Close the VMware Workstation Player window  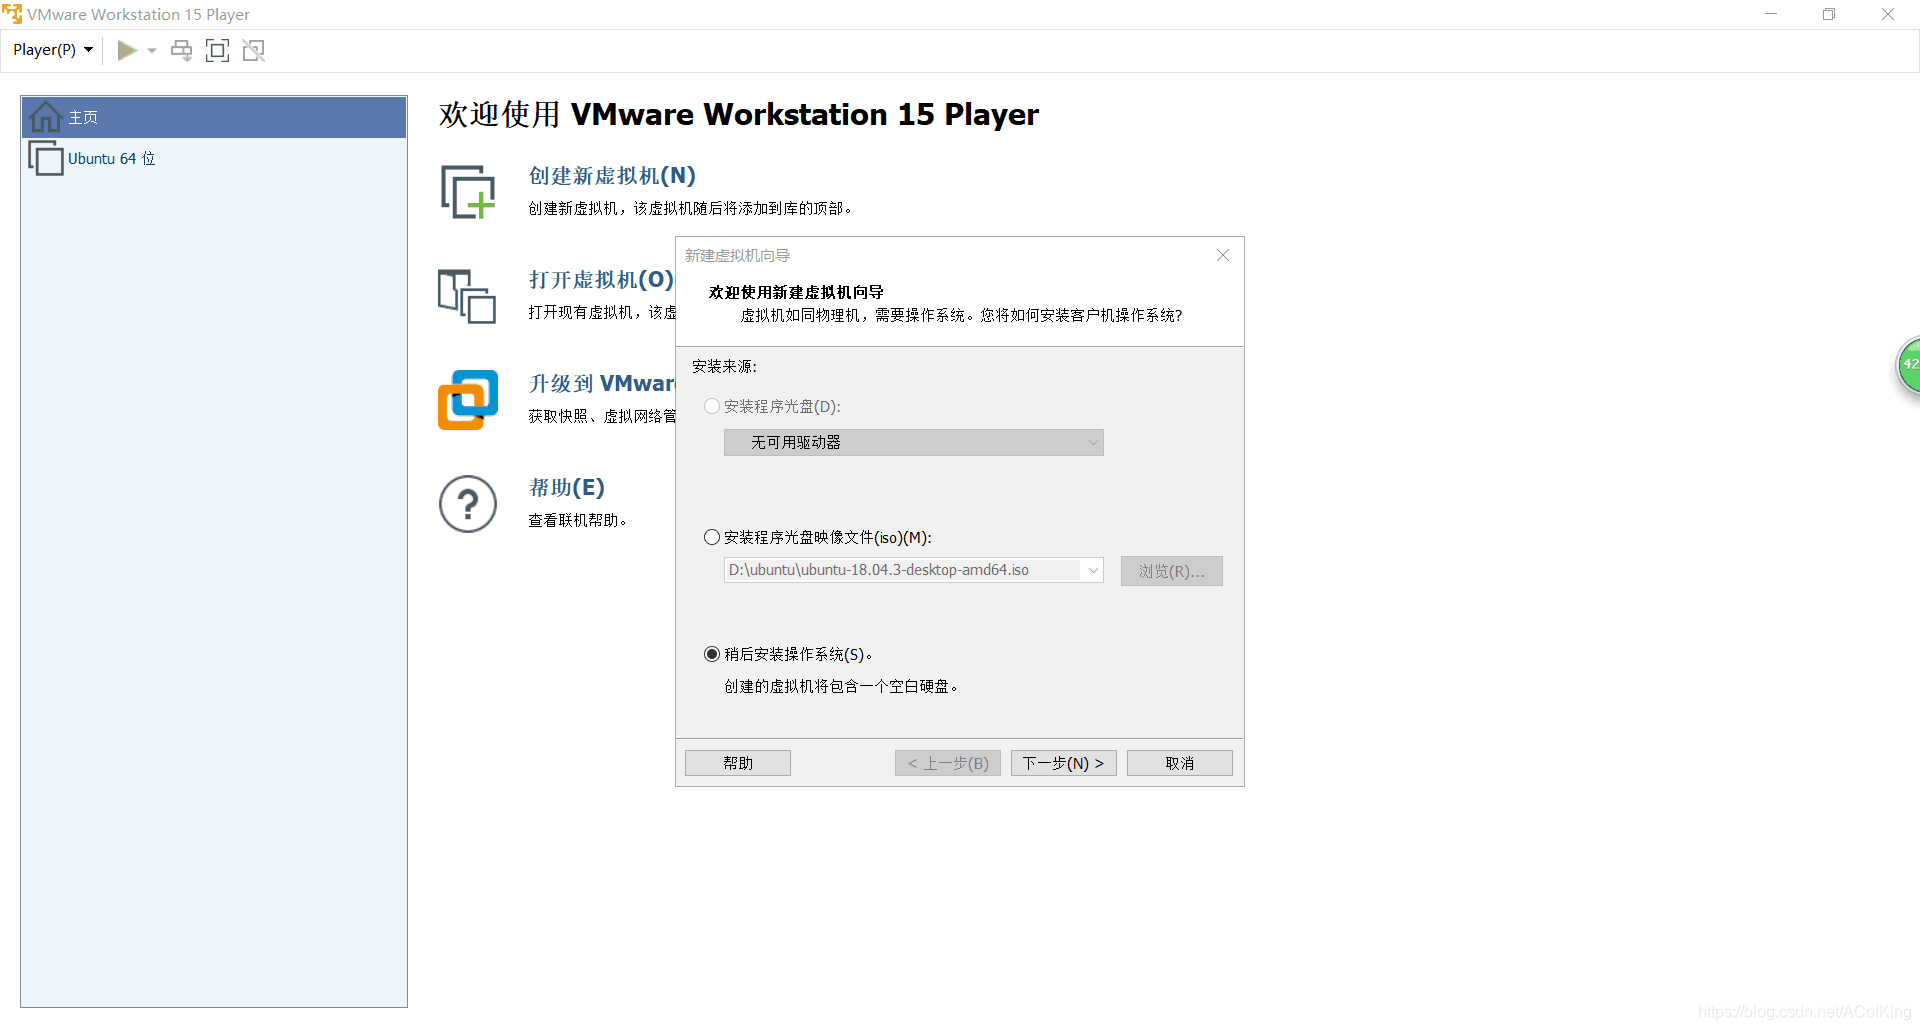coord(1888,14)
